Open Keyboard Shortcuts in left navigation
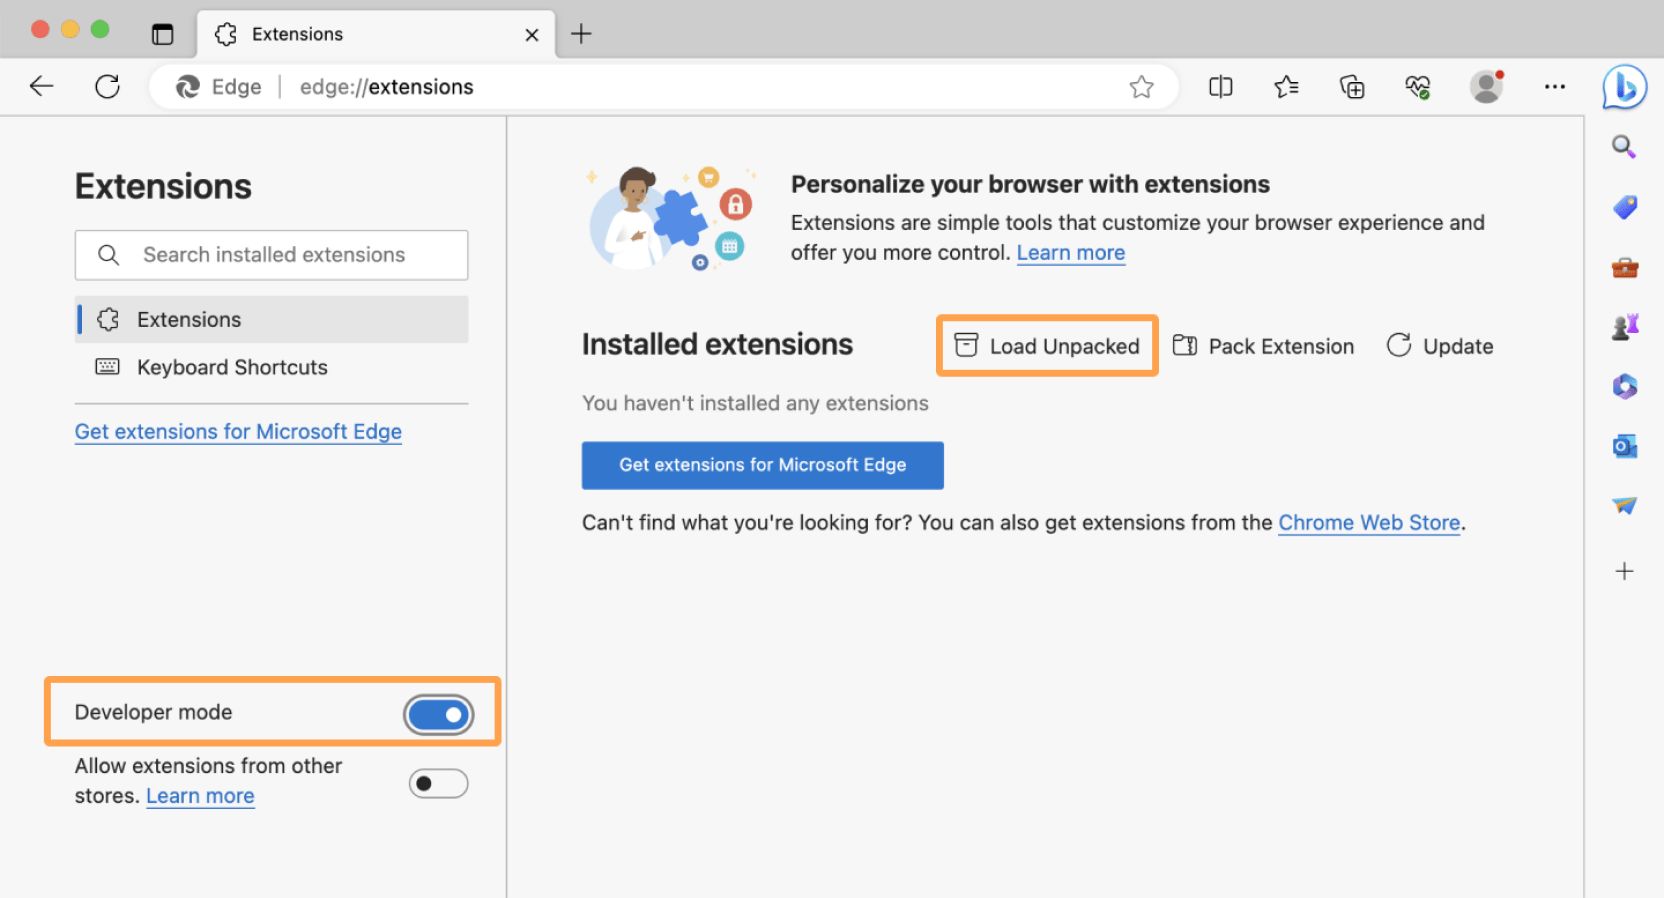The width and height of the screenshot is (1664, 898). [x=272, y=367]
